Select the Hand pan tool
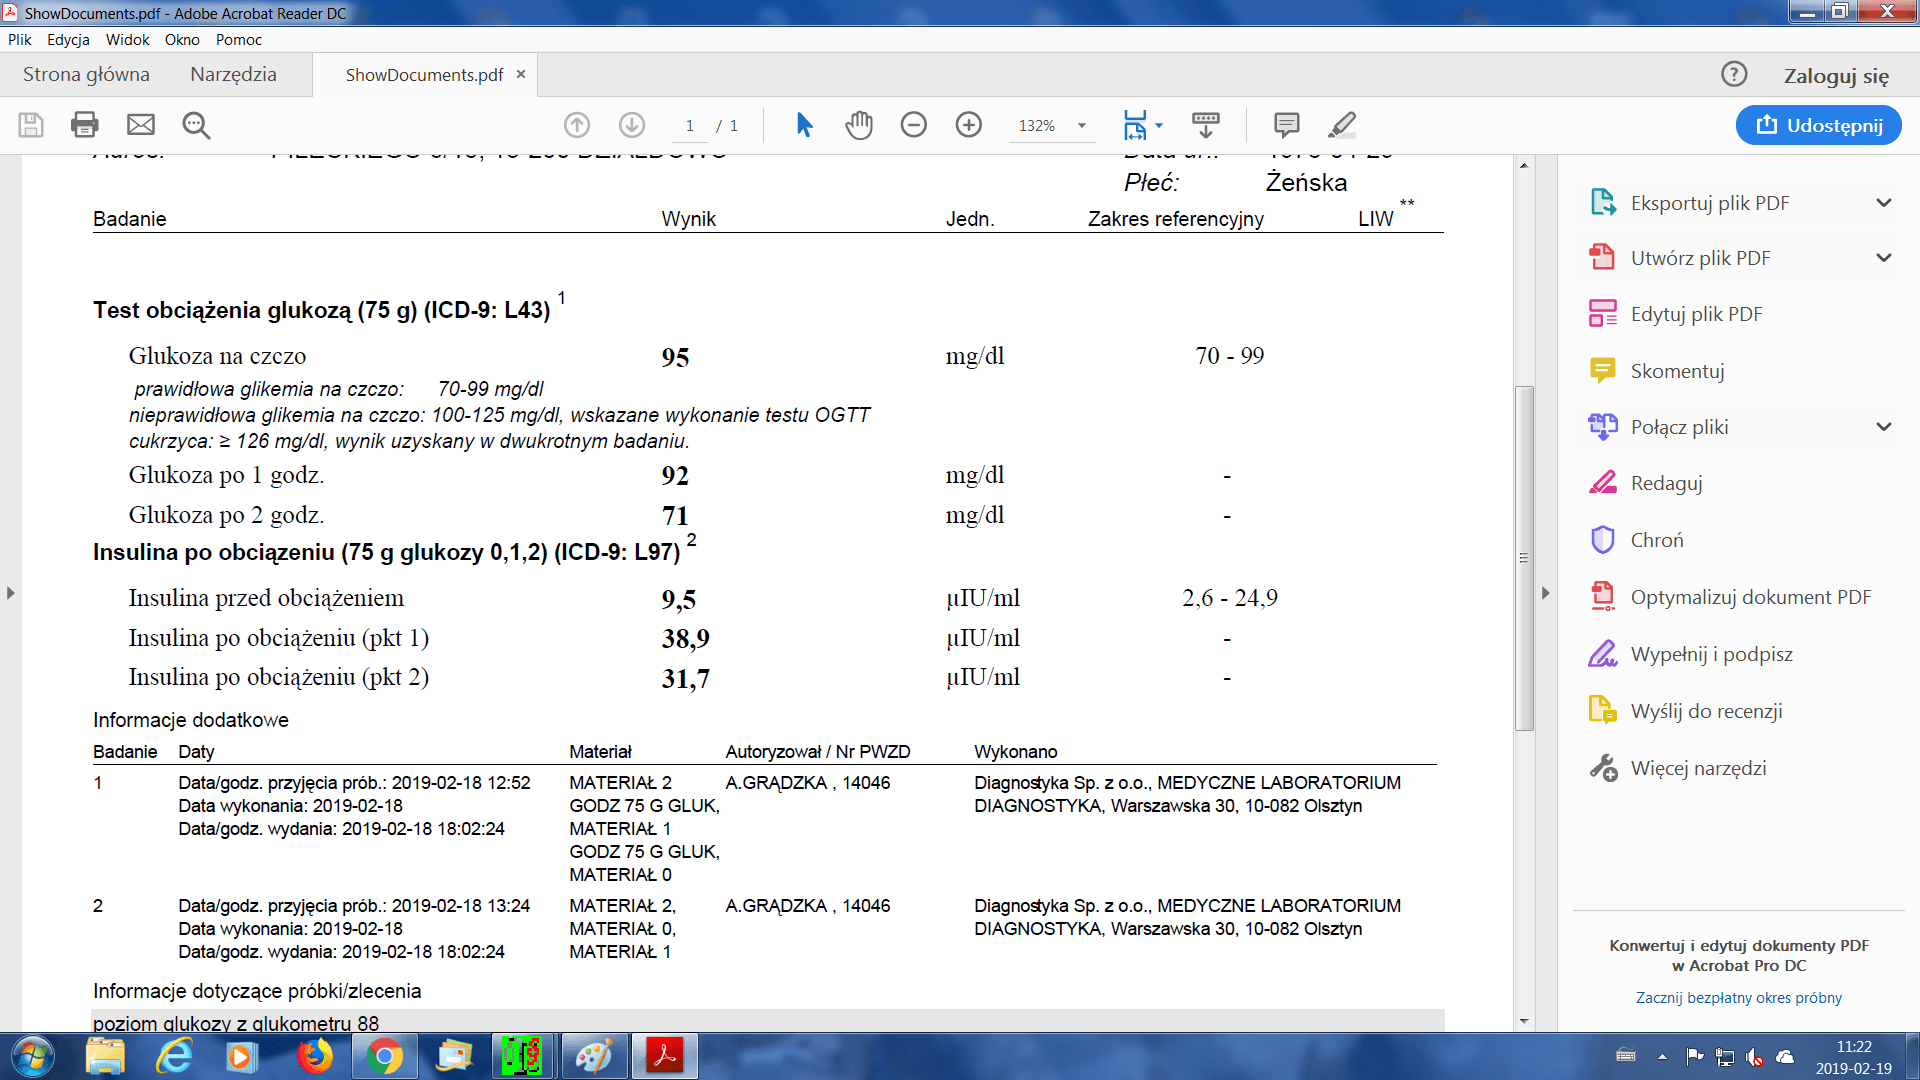Image resolution: width=1920 pixels, height=1080 pixels. (859, 125)
